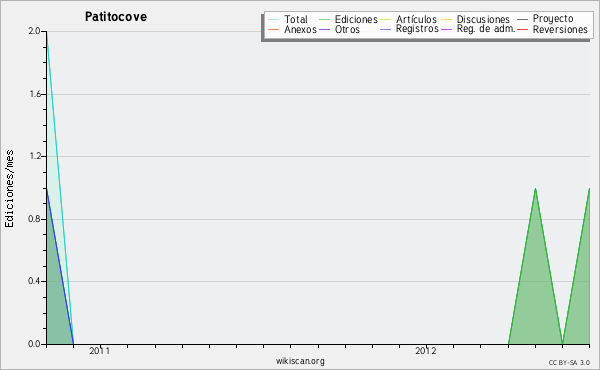The height and width of the screenshot is (370, 600).
Task: Click the wikiscan.org text
Action: coord(300,361)
